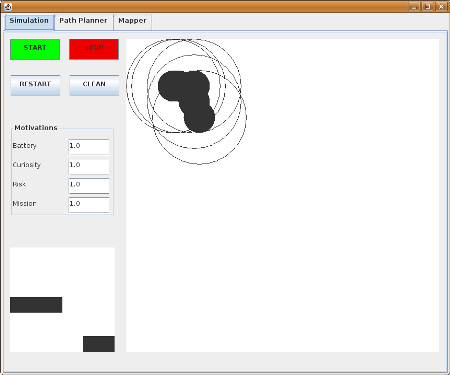450x375 pixels.
Task: Focus the Risk motivation input field
Action: tap(89, 186)
